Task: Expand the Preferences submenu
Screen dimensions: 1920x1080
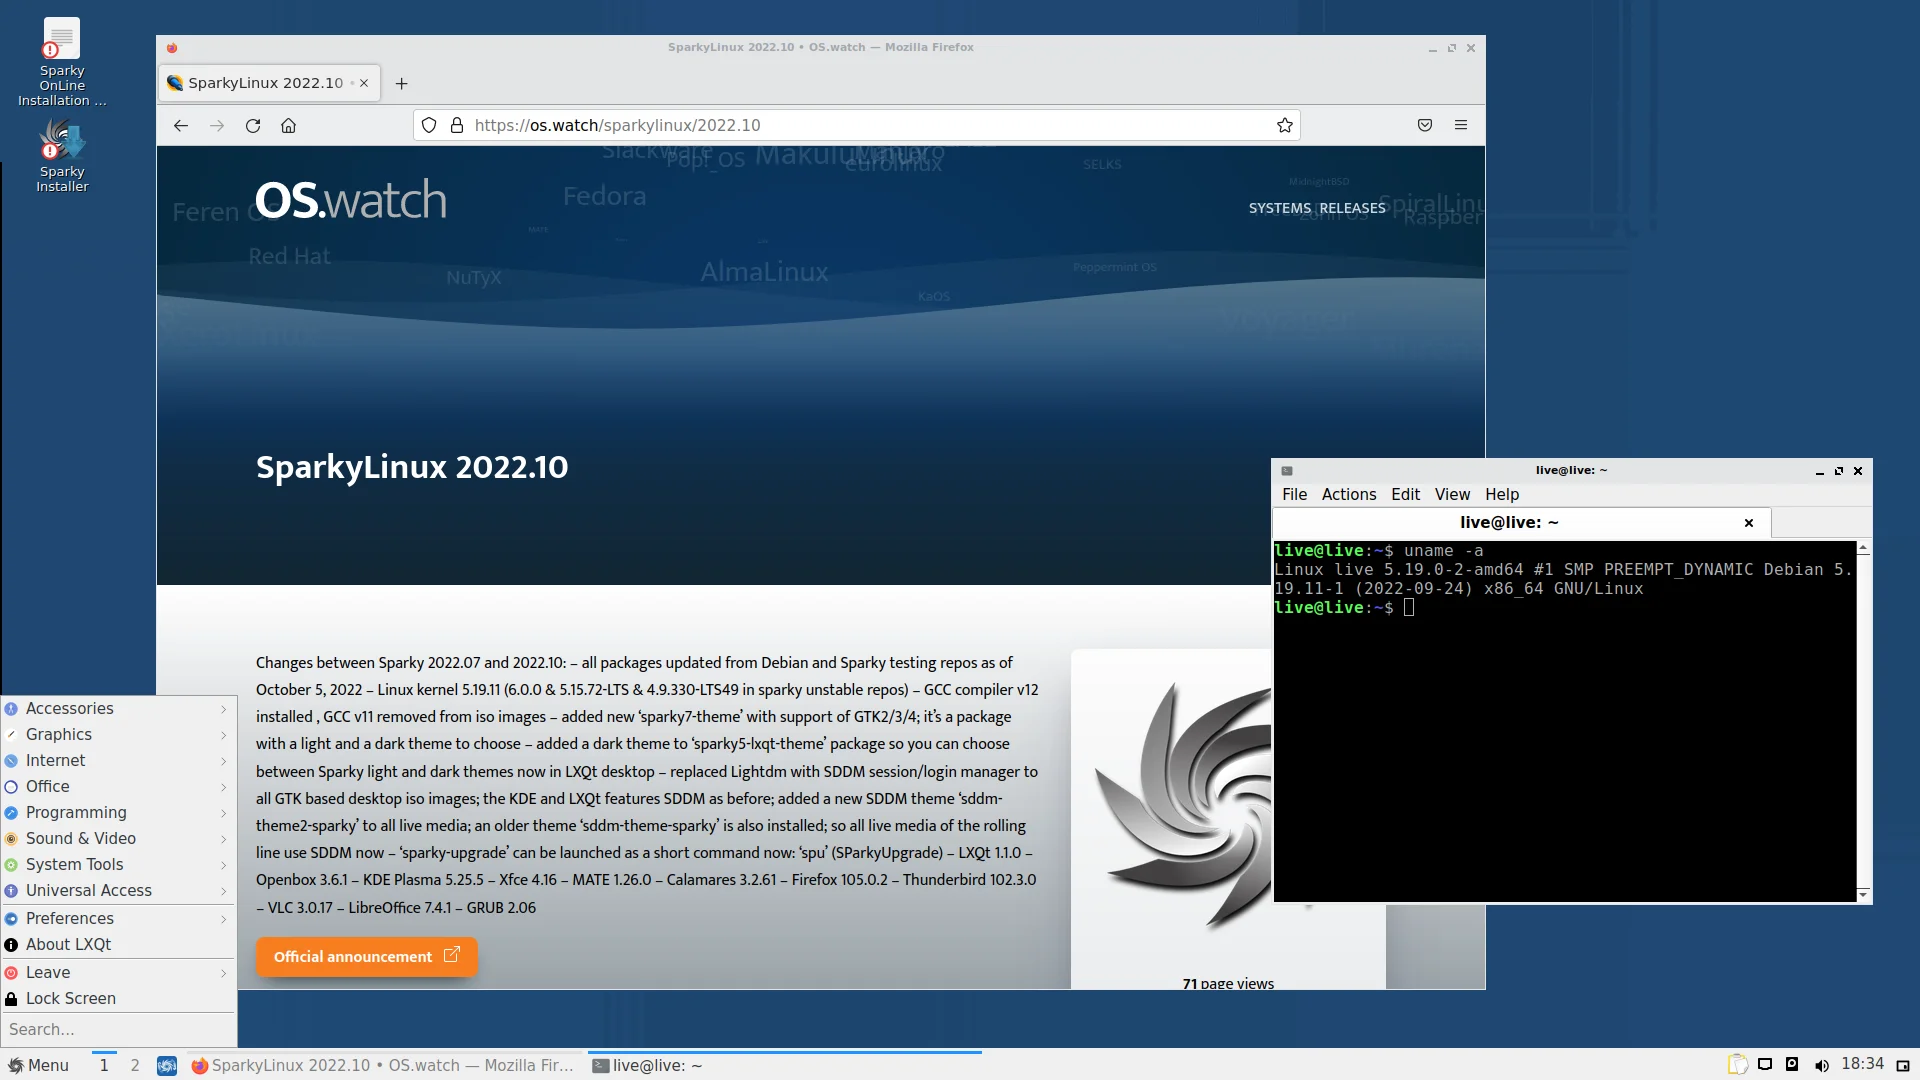Action: [119, 918]
